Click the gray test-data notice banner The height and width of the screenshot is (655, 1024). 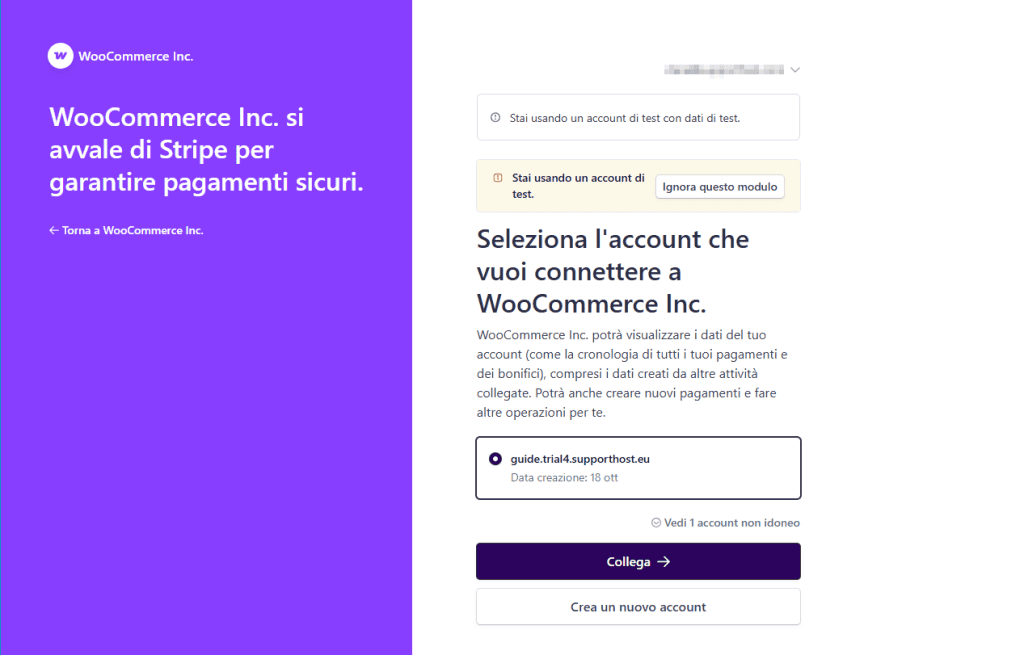pos(637,117)
